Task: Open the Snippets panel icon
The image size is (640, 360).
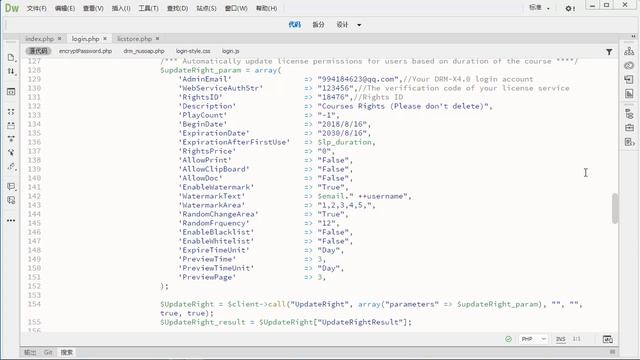Action: [629, 142]
